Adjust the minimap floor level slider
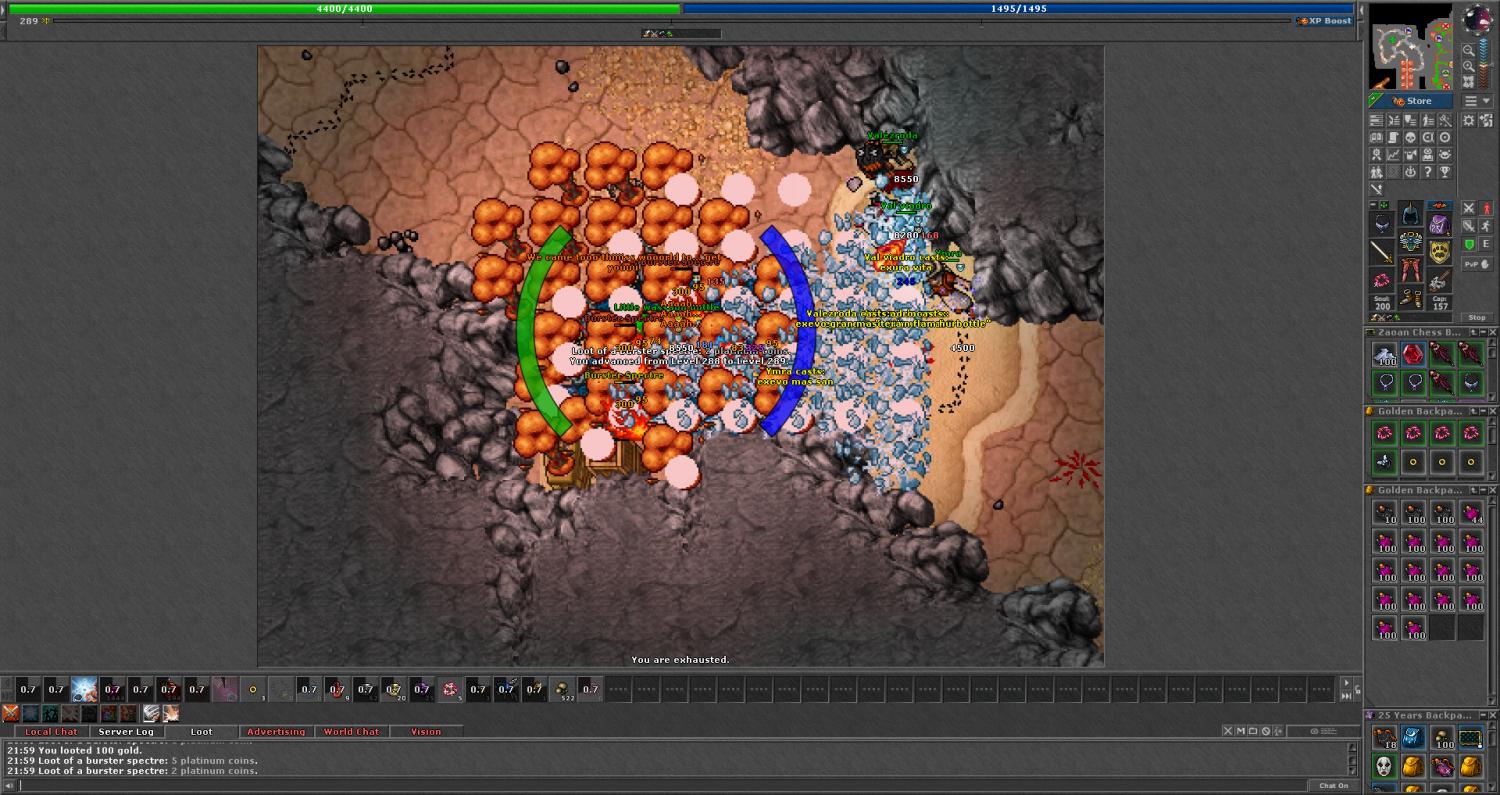This screenshot has height=795, width=1500. point(1485,64)
